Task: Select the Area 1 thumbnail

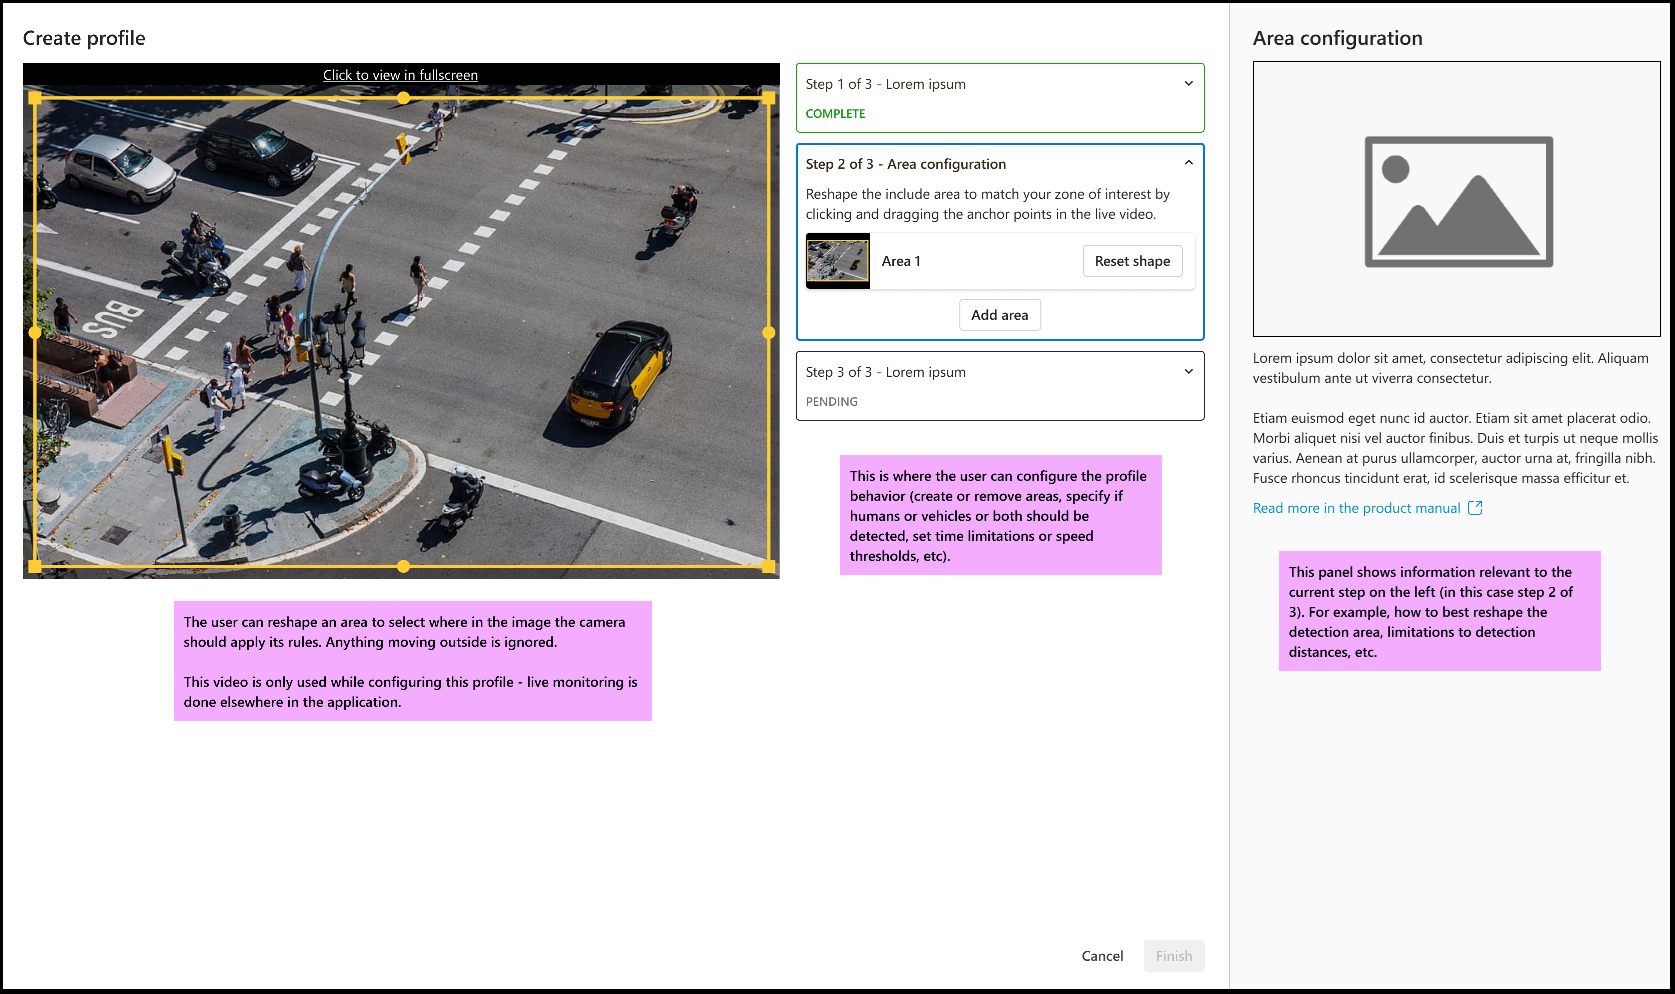Action: pyautogui.click(x=838, y=261)
